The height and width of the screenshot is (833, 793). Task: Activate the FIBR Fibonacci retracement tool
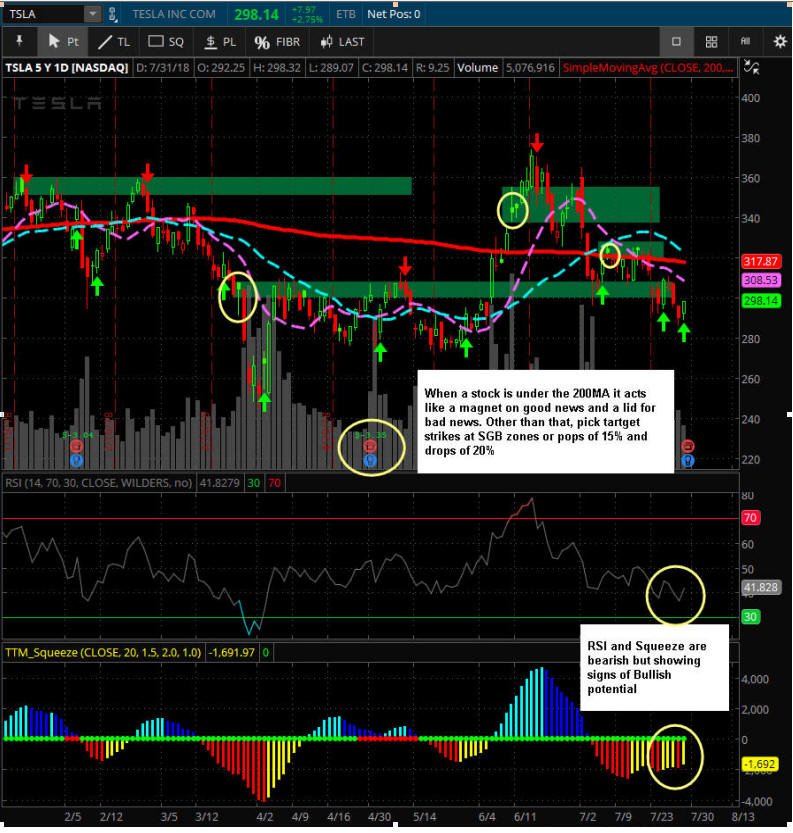coord(277,42)
